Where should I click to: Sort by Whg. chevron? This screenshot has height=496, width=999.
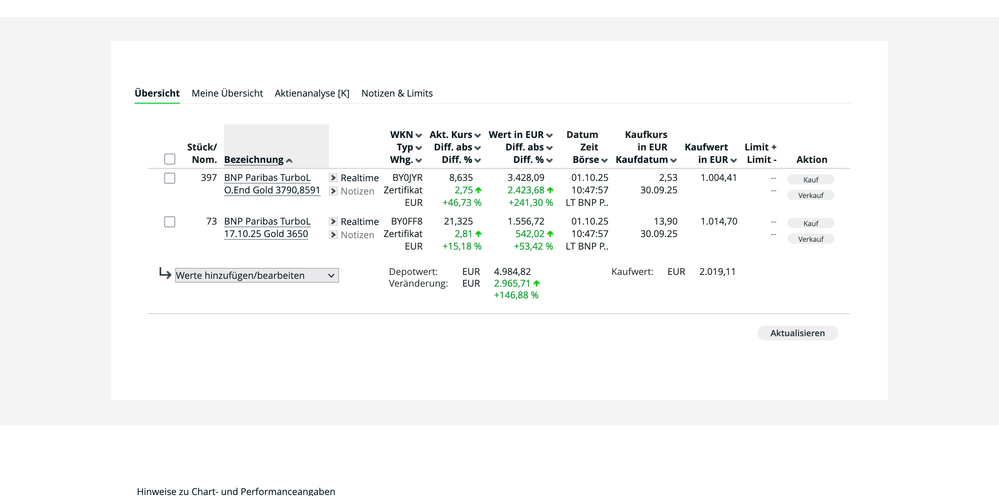[419, 160]
